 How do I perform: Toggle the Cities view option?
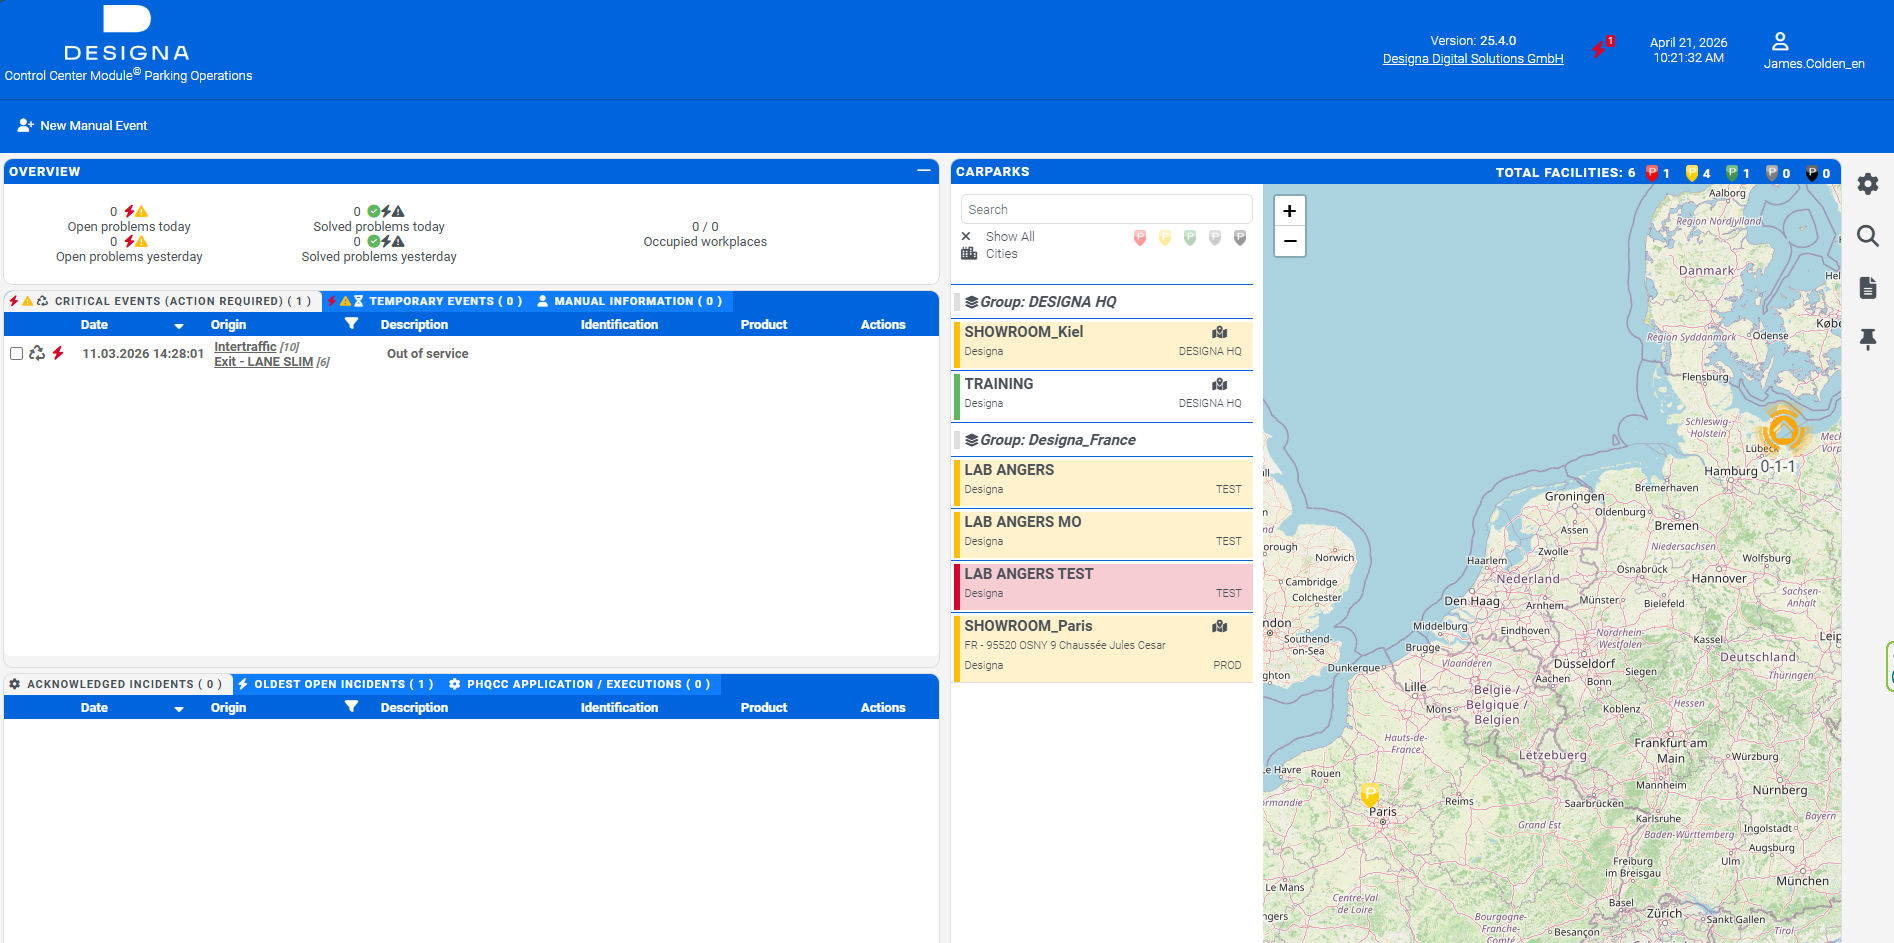click(1001, 254)
